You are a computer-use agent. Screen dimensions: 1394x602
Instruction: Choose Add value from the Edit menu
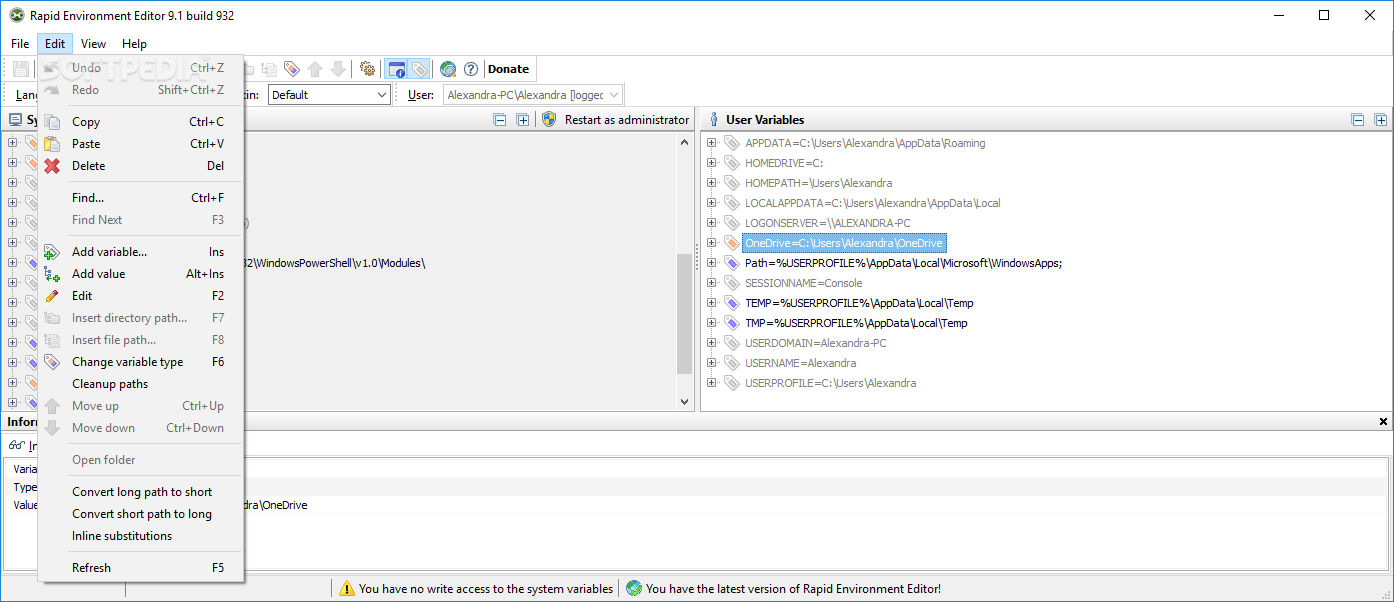tap(140, 274)
